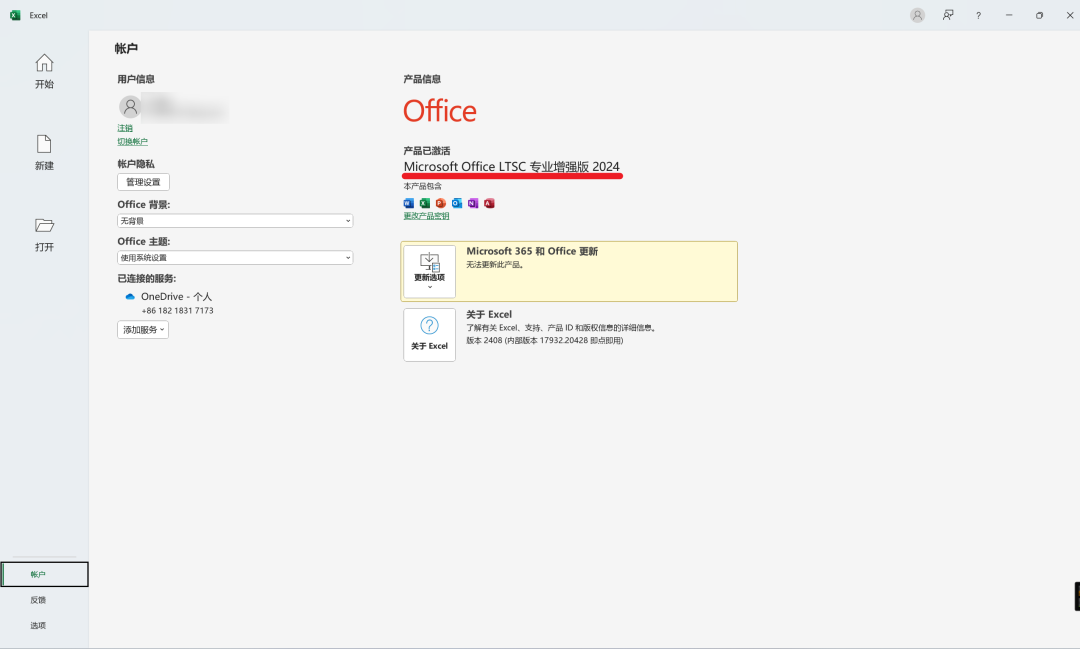Open the 新建 new workbook page
The height and width of the screenshot is (649, 1080).
pos(44,153)
